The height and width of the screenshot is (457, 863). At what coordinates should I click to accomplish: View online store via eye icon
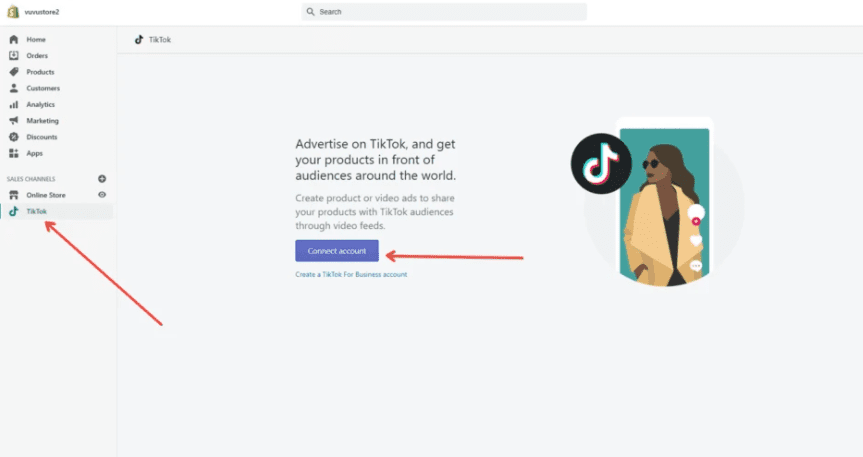click(x=102, y=195)
